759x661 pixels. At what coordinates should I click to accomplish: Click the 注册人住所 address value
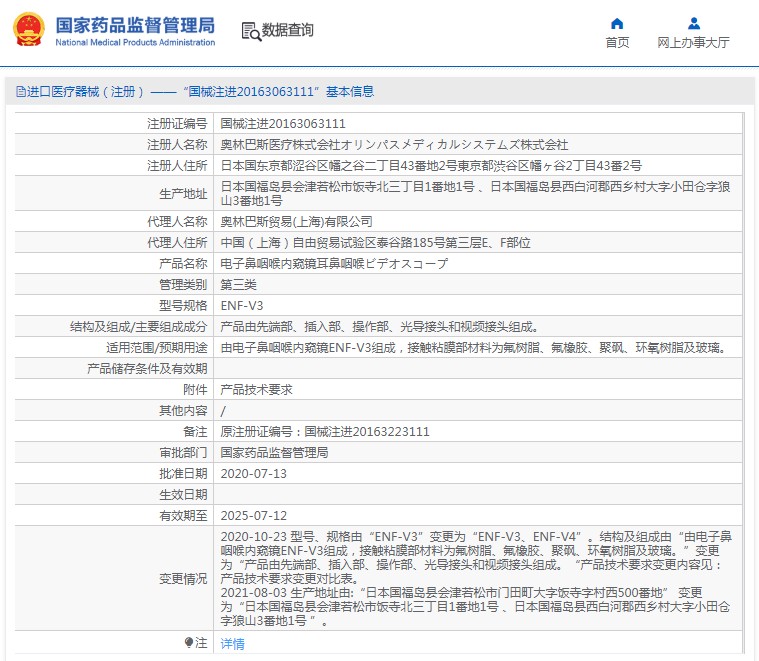click(431, 166)
